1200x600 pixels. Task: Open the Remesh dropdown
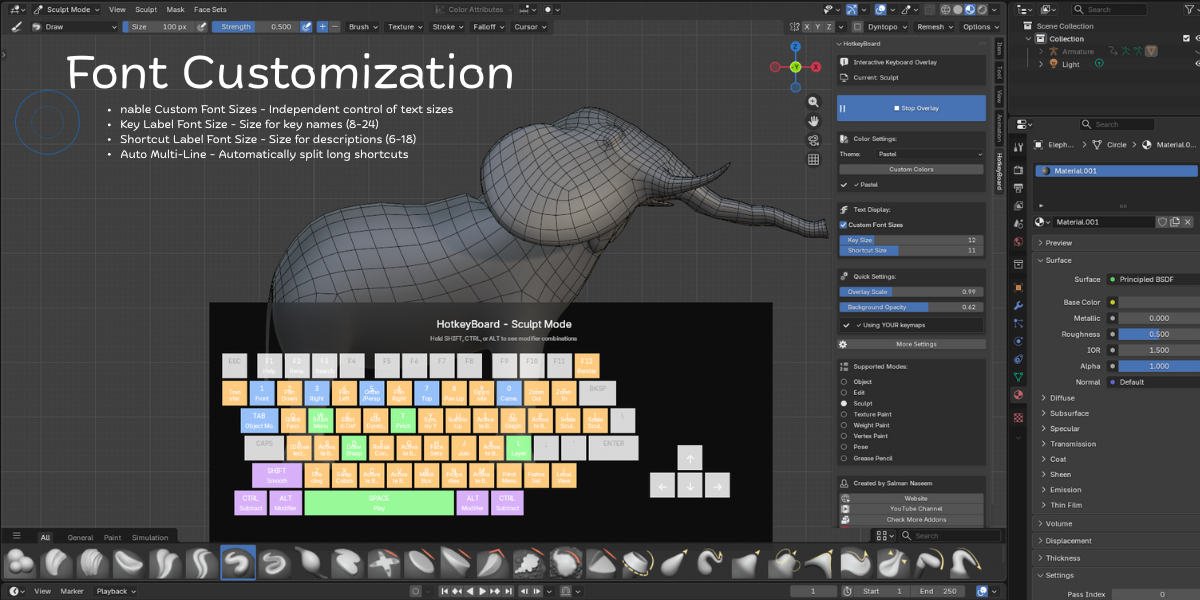934,27
